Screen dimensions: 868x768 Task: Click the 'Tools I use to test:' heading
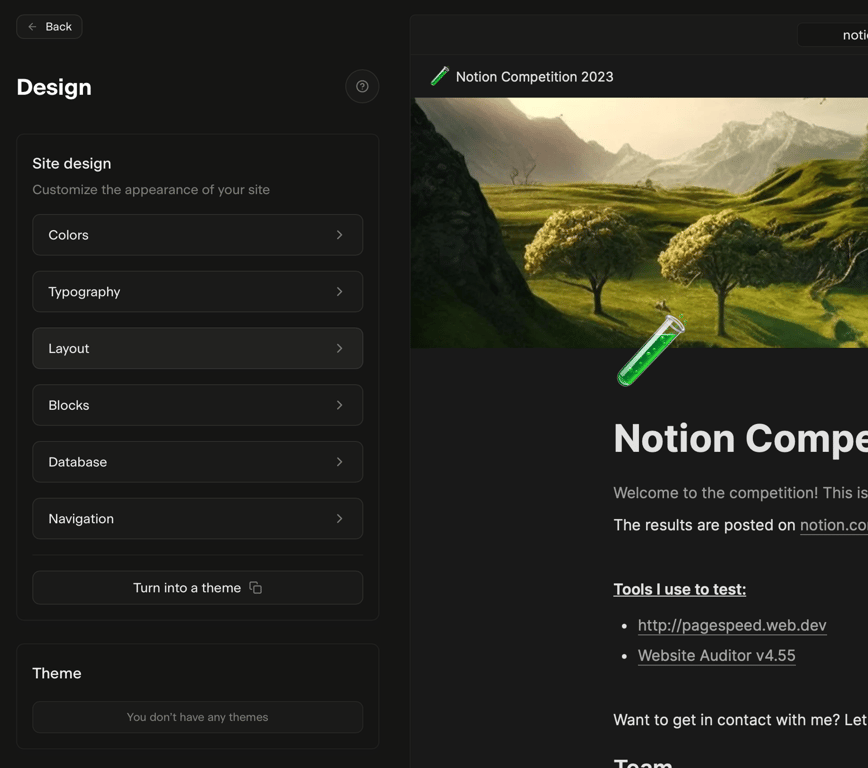coord(679,589)
